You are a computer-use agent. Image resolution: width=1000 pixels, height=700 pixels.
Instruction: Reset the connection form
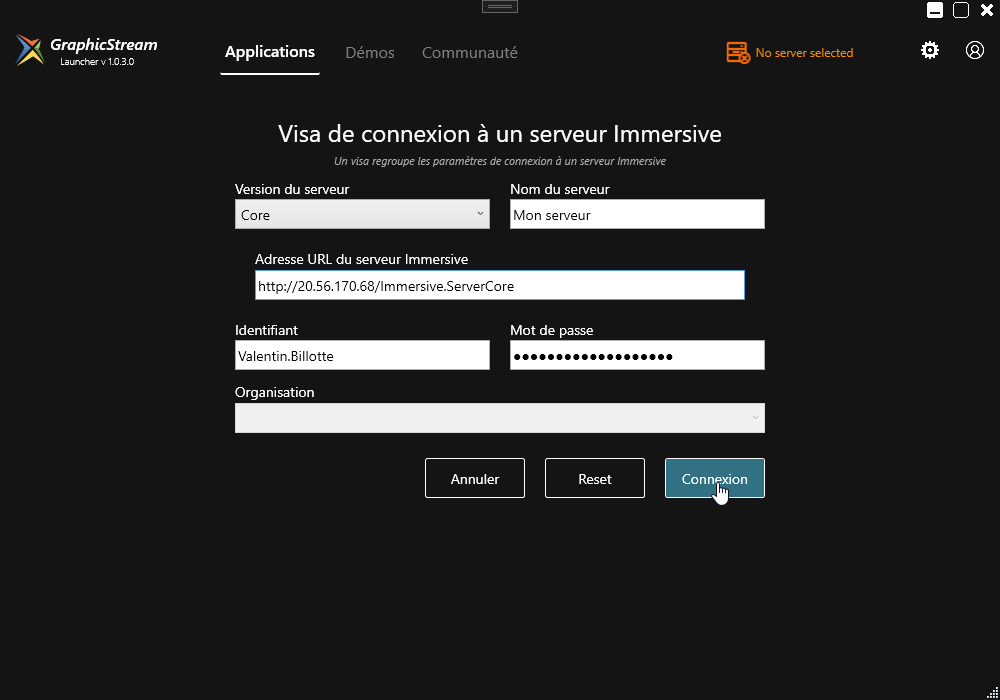click(595, 478)
